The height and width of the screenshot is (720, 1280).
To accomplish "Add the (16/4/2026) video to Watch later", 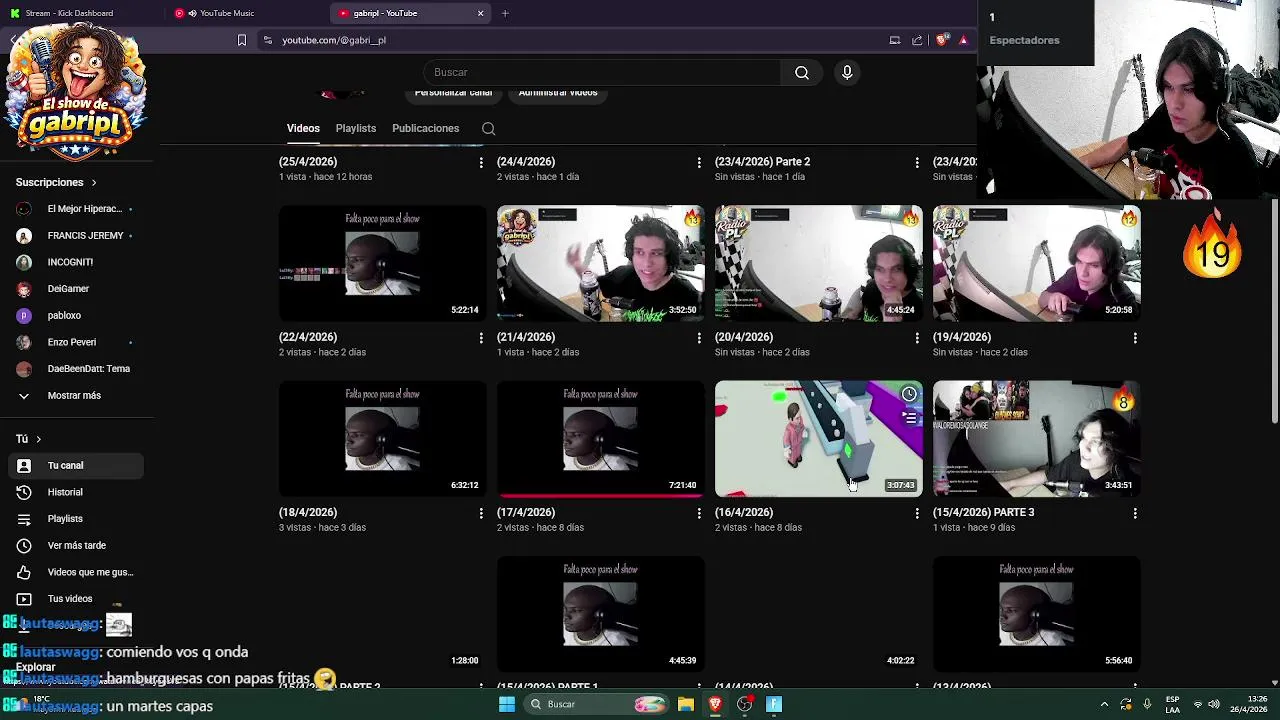I will (x=909, y=395).
